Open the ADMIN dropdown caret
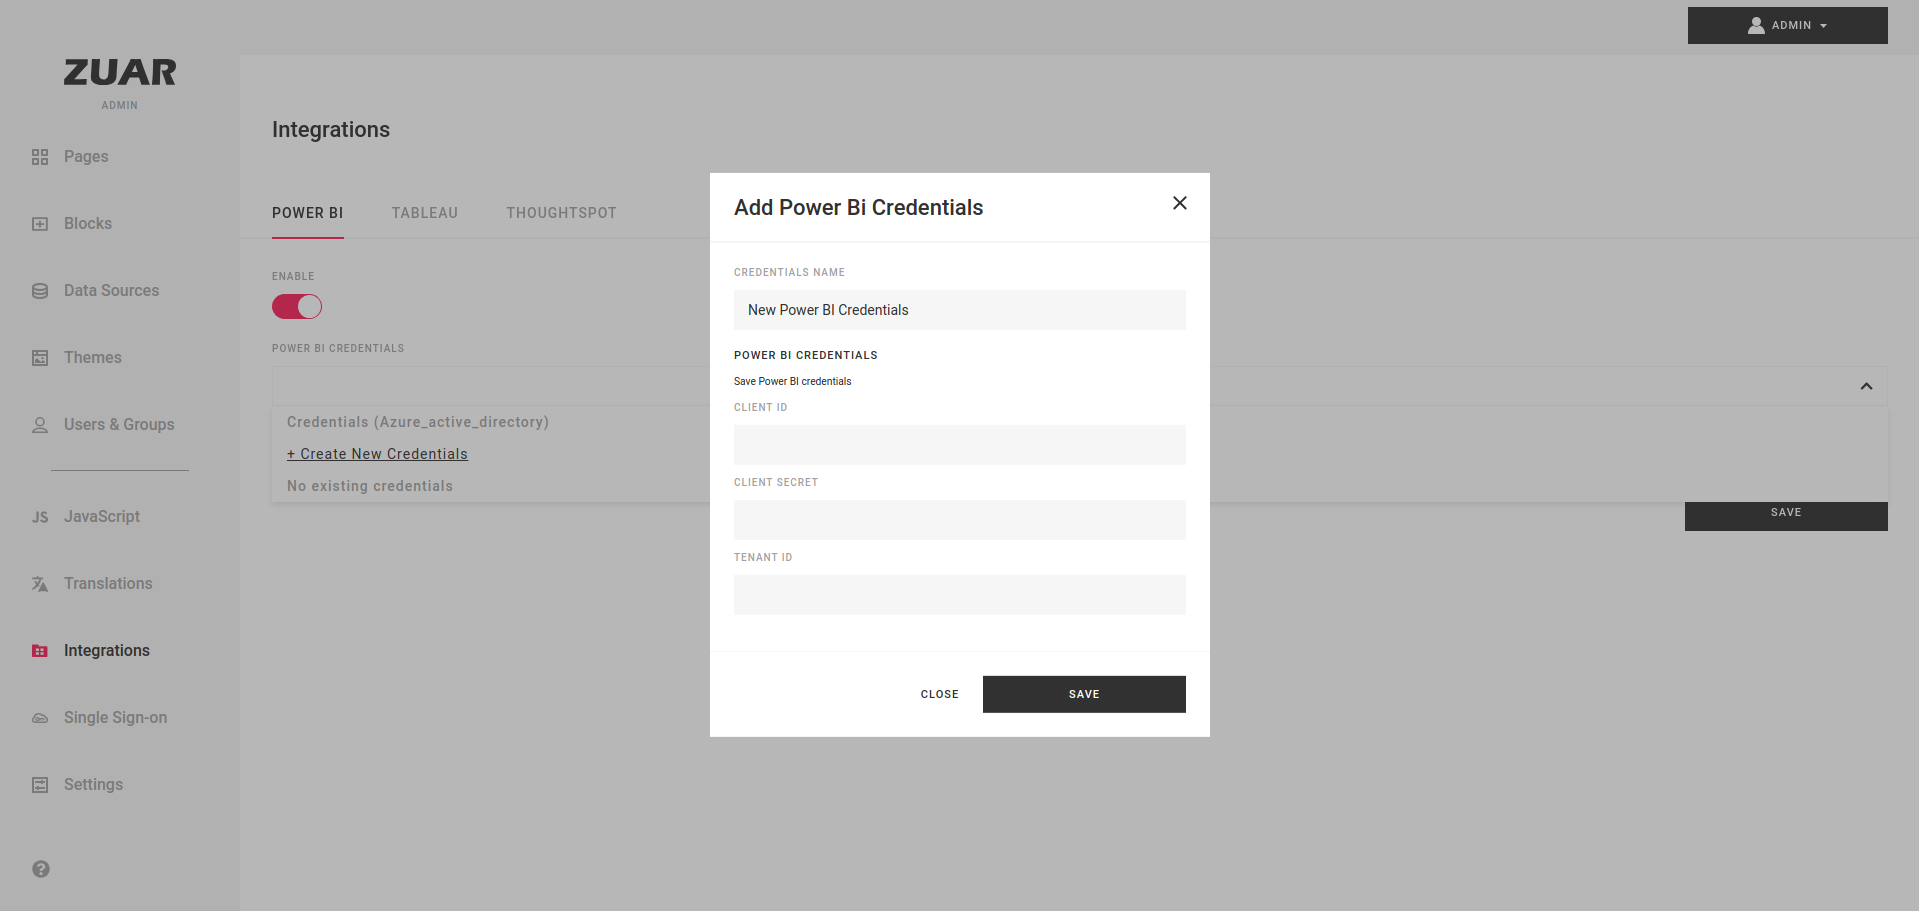The image size is (1919, 911). [1824, 26]
